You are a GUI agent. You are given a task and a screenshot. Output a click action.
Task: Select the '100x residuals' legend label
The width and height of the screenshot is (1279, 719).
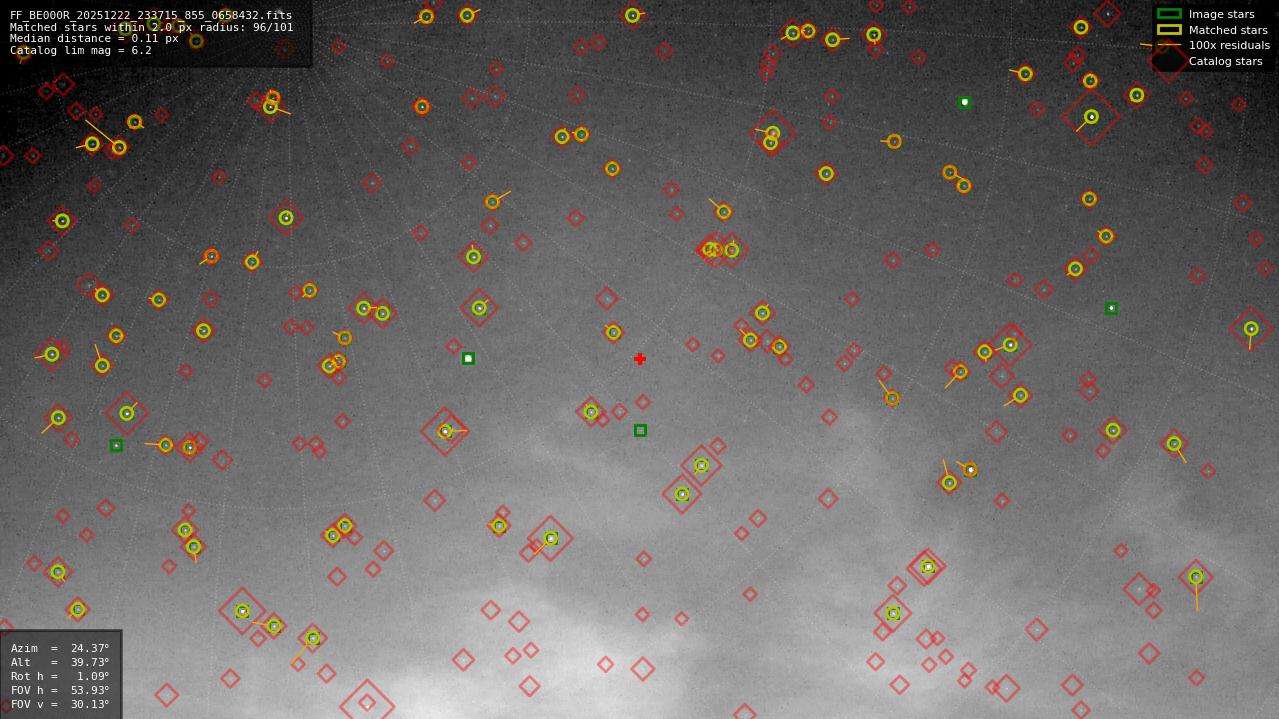[1229, 46]
